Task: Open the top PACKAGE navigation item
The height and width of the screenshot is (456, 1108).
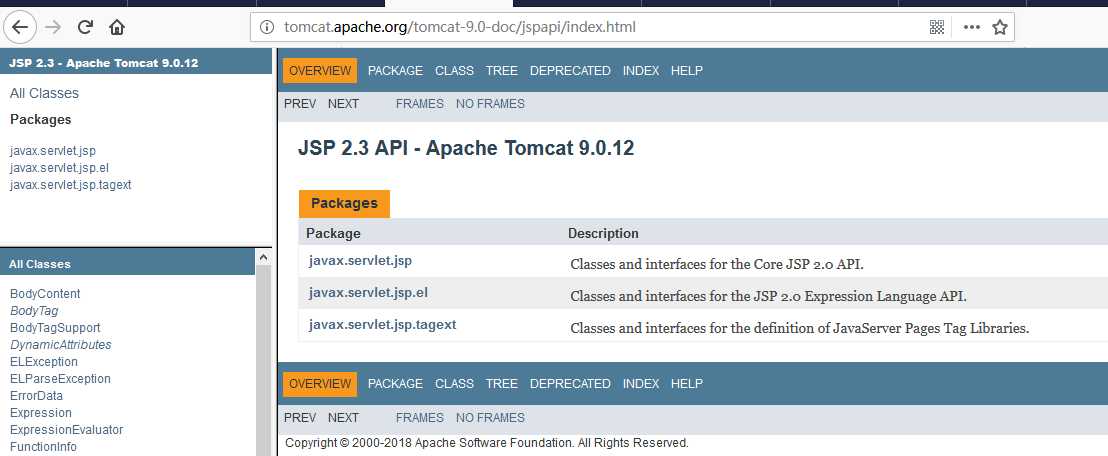Action: point(395,71)
